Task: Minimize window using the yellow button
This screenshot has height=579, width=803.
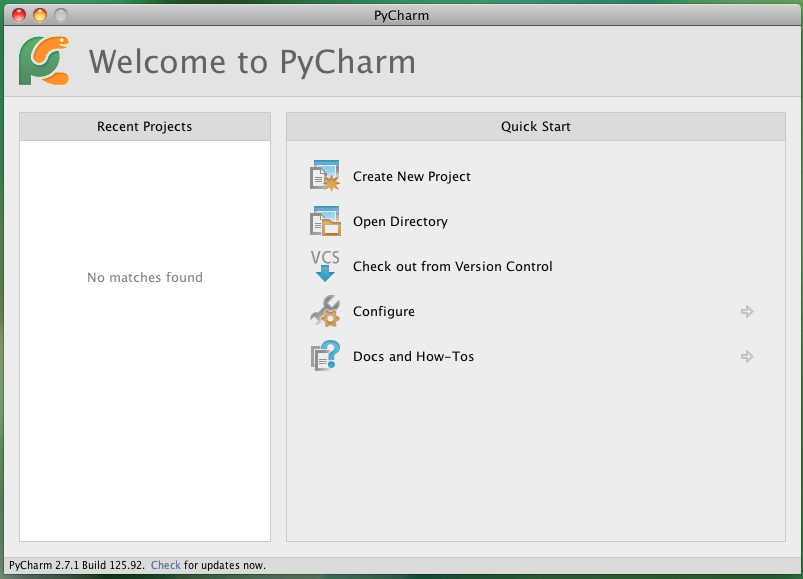Action: [x=40, y=15]
